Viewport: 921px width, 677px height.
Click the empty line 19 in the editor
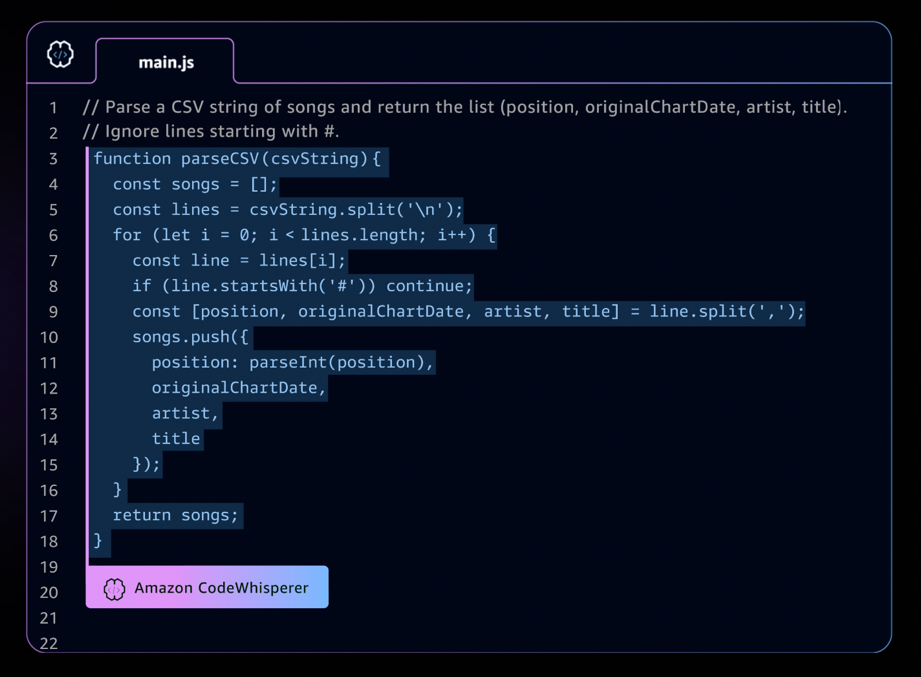(x=300, y=567)
